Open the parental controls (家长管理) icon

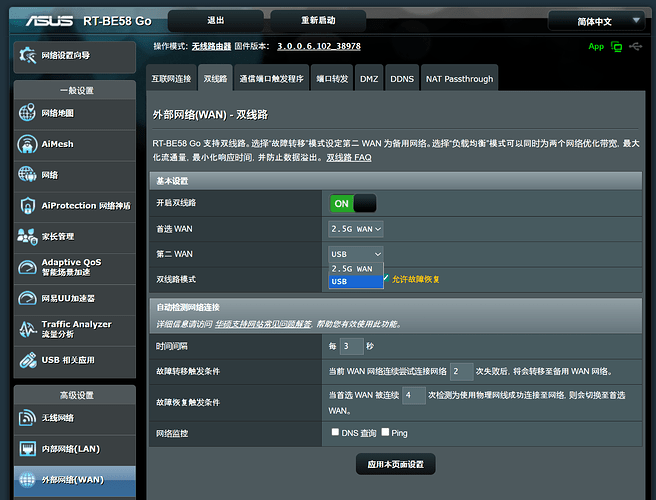pos(27,236)
